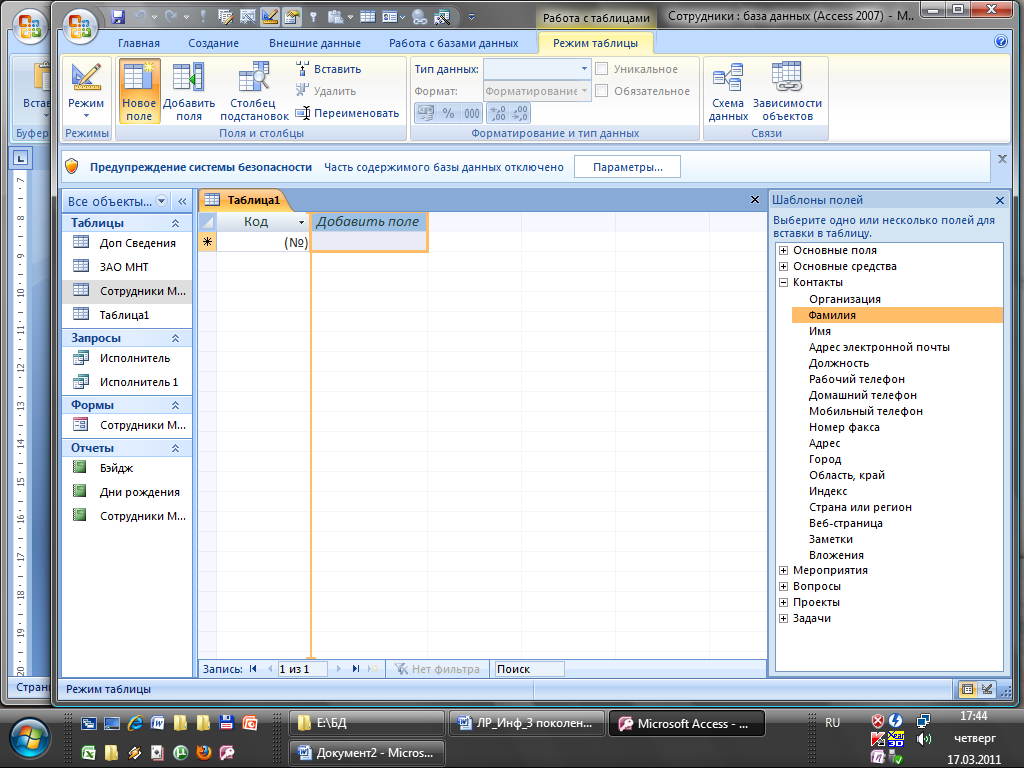Open Internet Explorer quick launch icon
The image size is (1024, 768).
click(135, 723)
